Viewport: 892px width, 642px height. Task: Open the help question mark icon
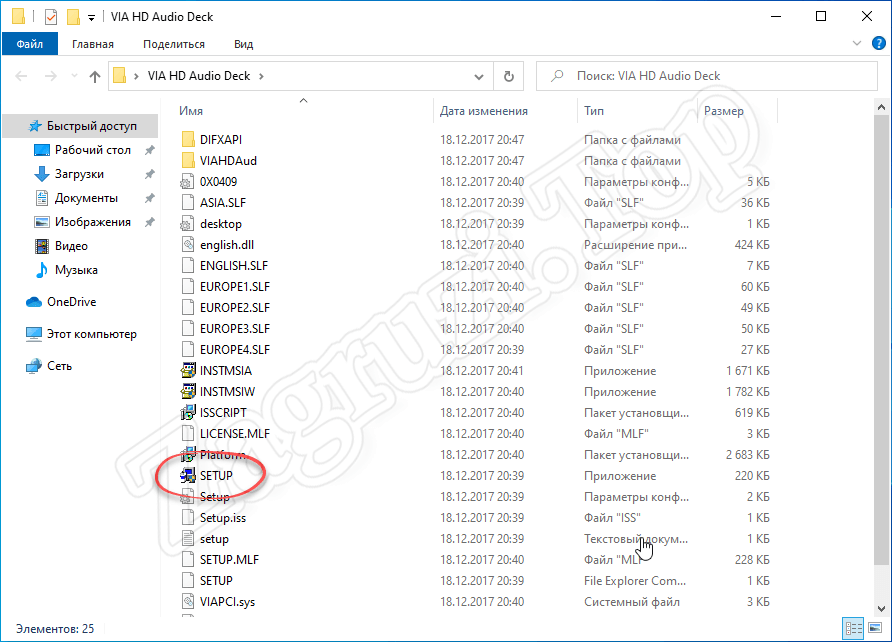(877, 44)
